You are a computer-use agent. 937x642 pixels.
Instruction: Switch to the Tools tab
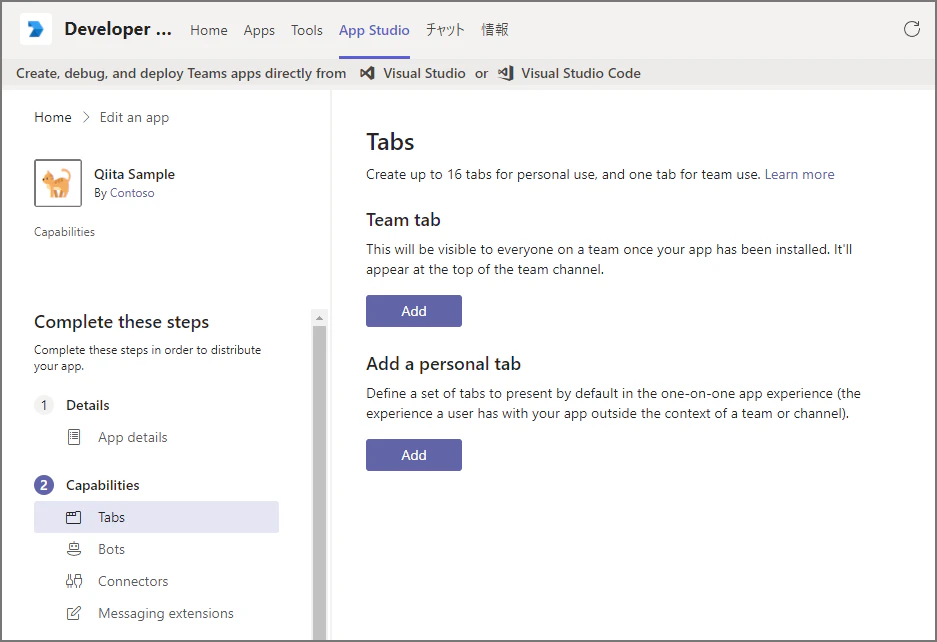[x=307, y=30]
